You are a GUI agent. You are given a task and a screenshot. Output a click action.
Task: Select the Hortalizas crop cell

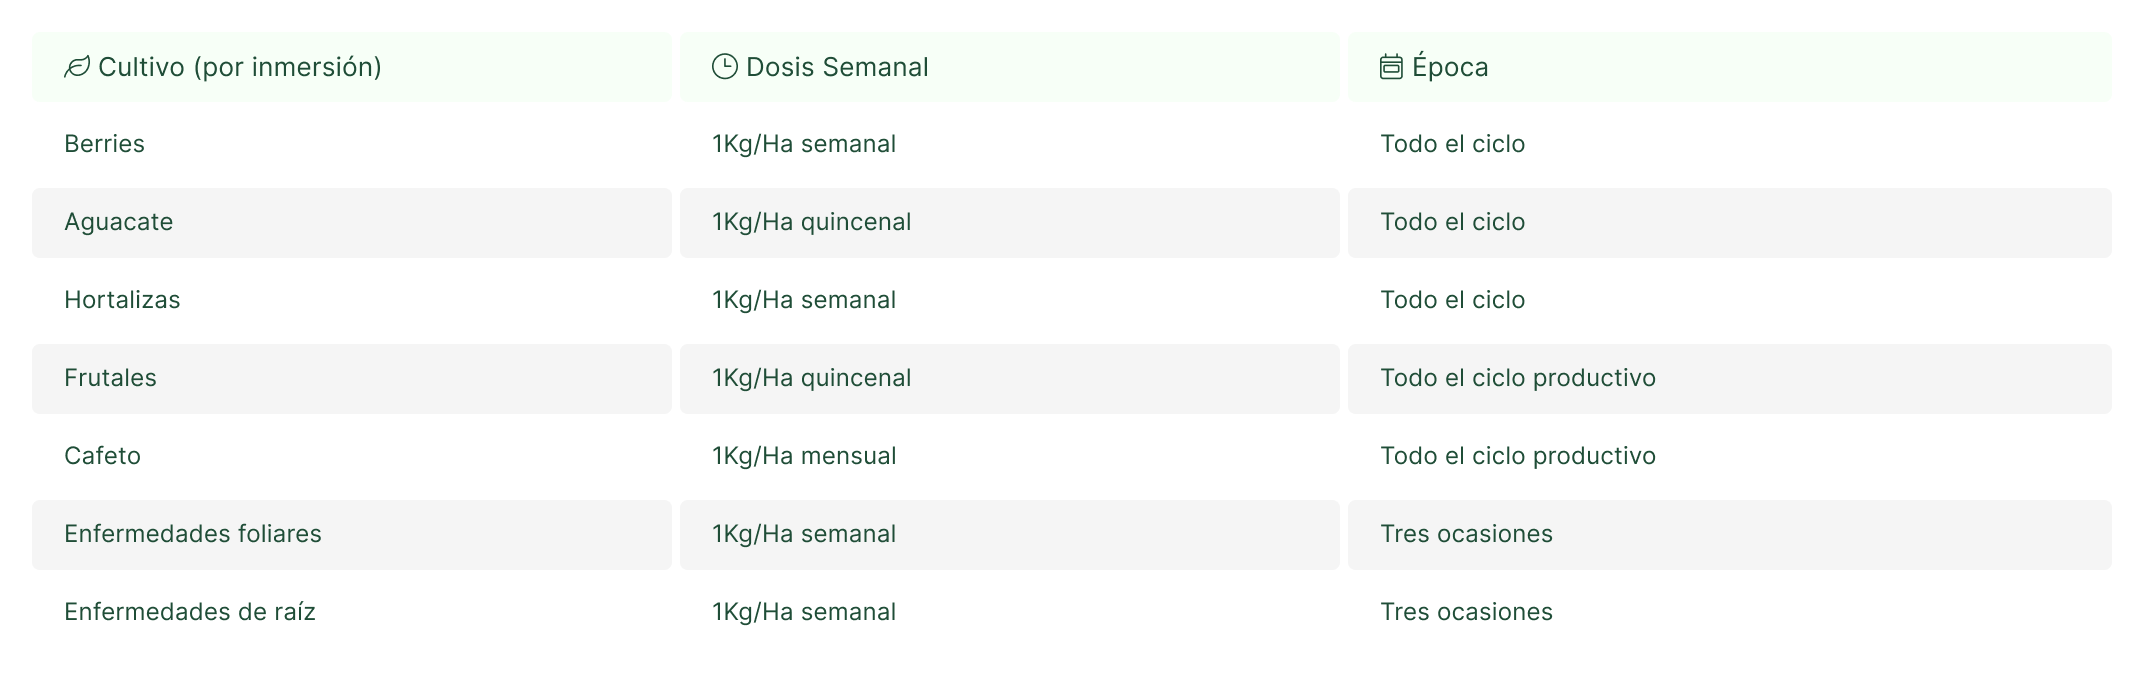coord(122,300)
